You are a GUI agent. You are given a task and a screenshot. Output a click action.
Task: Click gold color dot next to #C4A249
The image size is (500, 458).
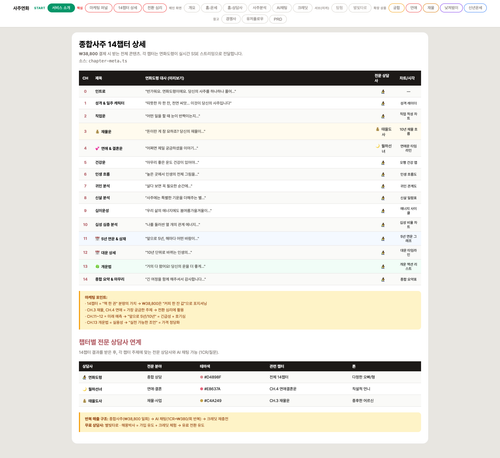click(x=201, y=401)
